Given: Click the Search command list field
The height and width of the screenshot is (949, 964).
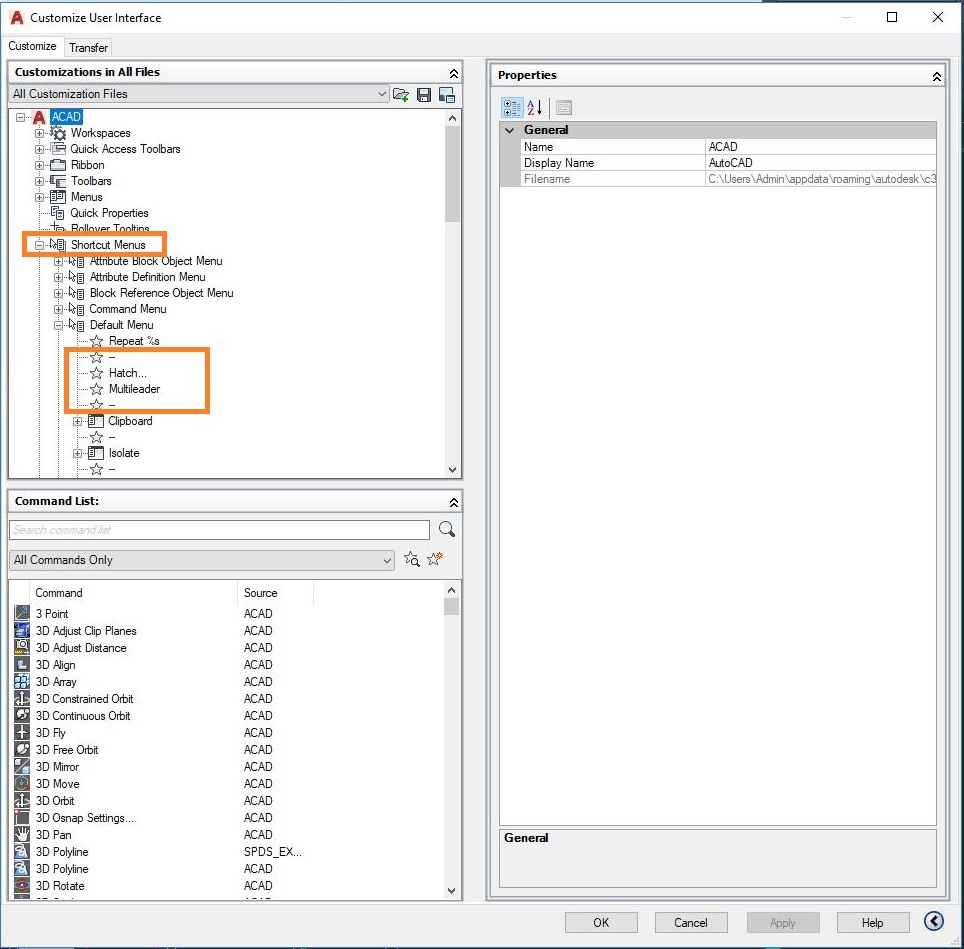Looking at the screenshot, I should pos(219,529).
